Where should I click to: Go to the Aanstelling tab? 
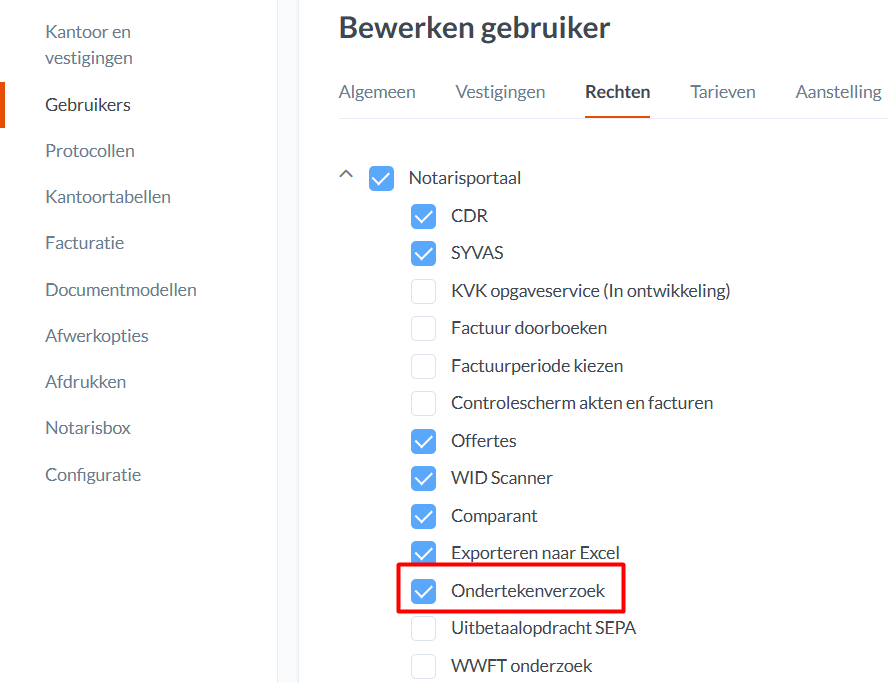click(x=838, y=92)
